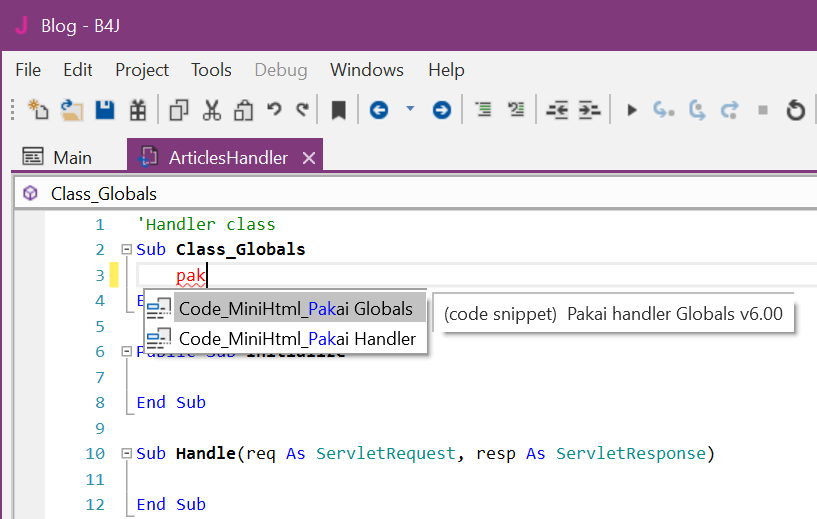Click ServletResponse type in Handle signature
Screen dimensions: 817x519
(x=631, y=453)
